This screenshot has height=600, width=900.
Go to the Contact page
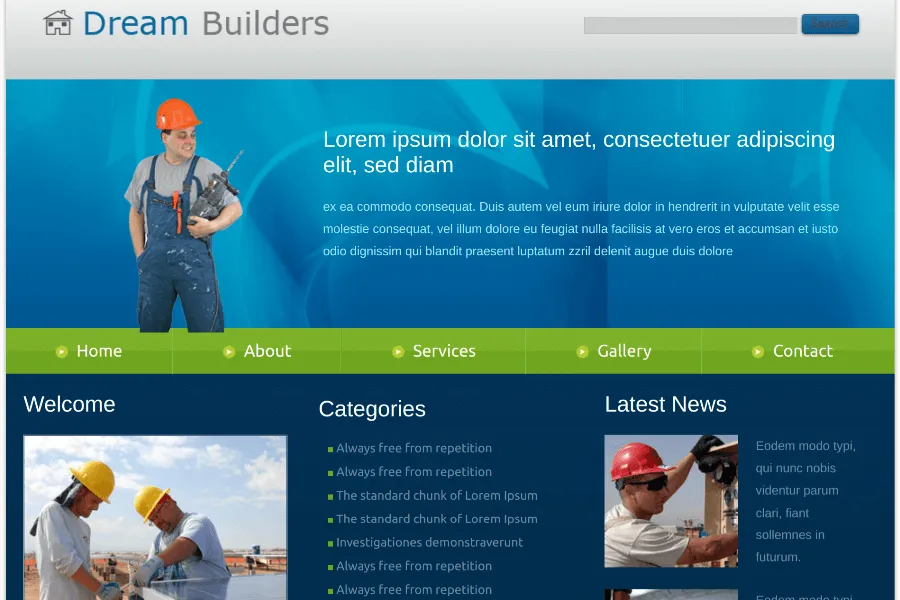[802, 351]
